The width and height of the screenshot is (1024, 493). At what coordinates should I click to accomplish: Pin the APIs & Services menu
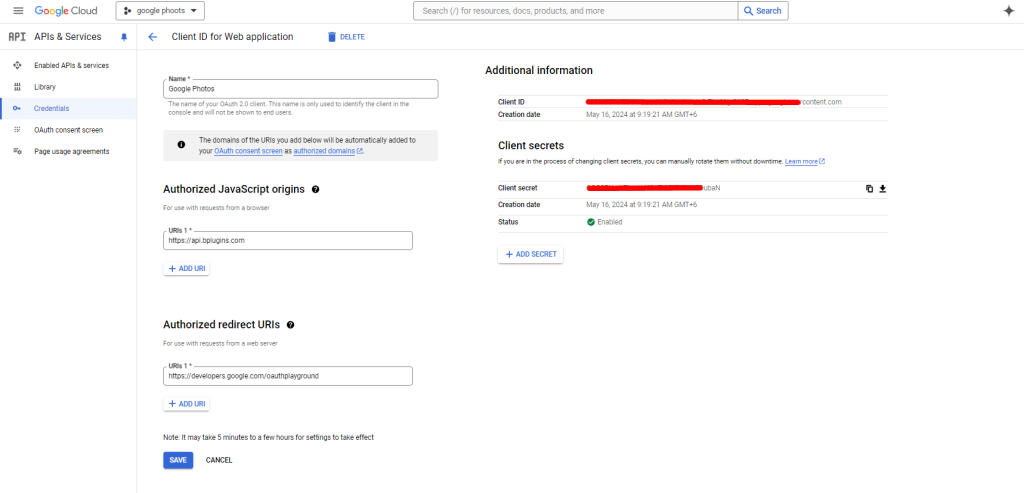point(124,37)
